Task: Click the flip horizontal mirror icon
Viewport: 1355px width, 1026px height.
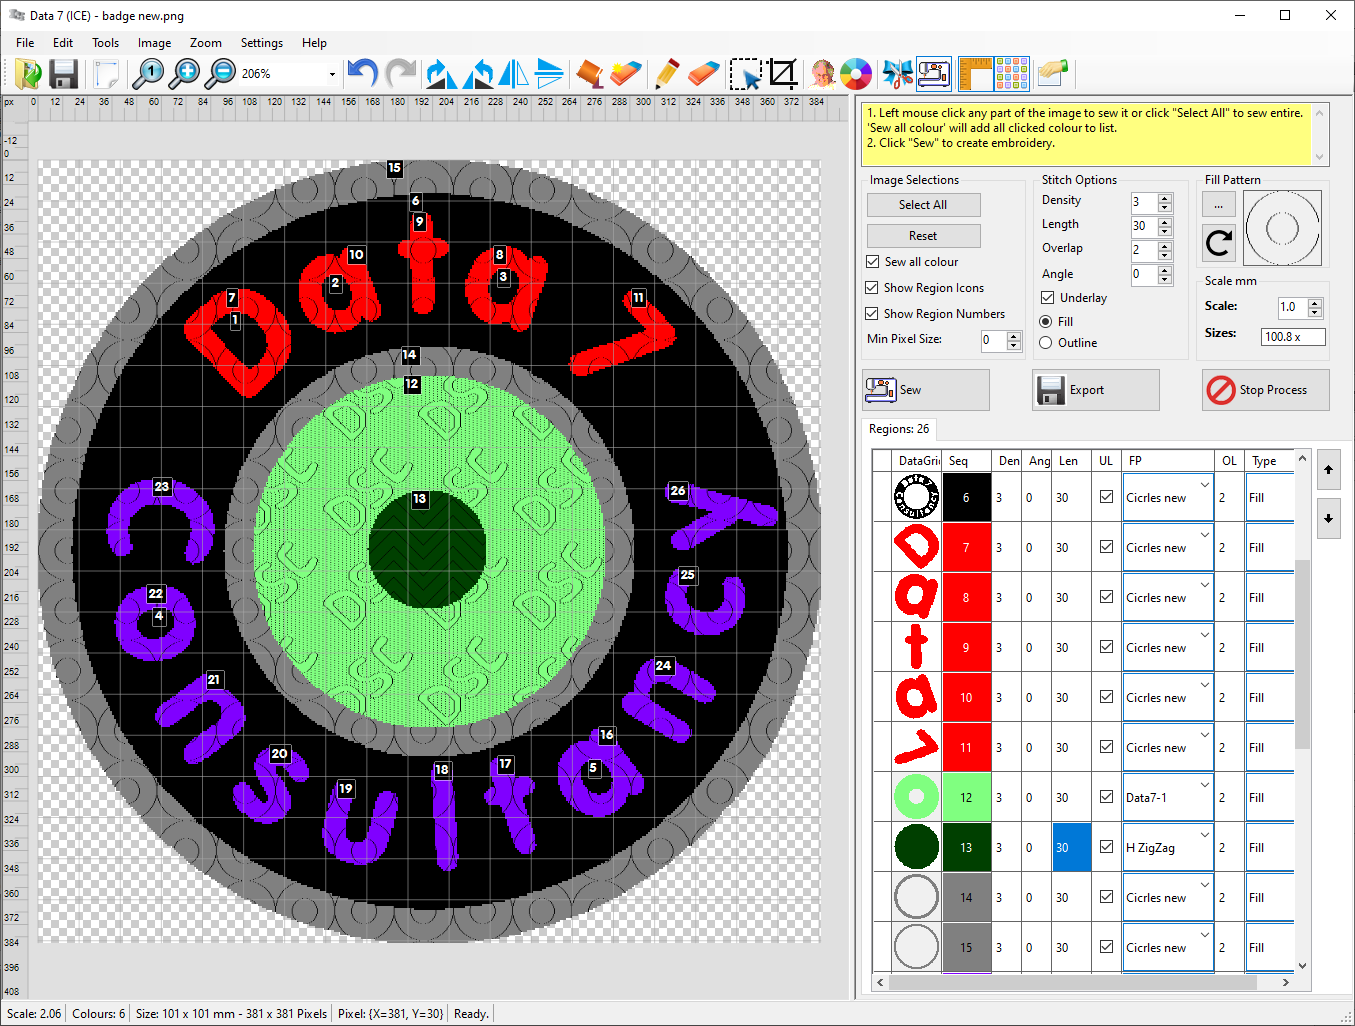Action: (x=513, y=74)
